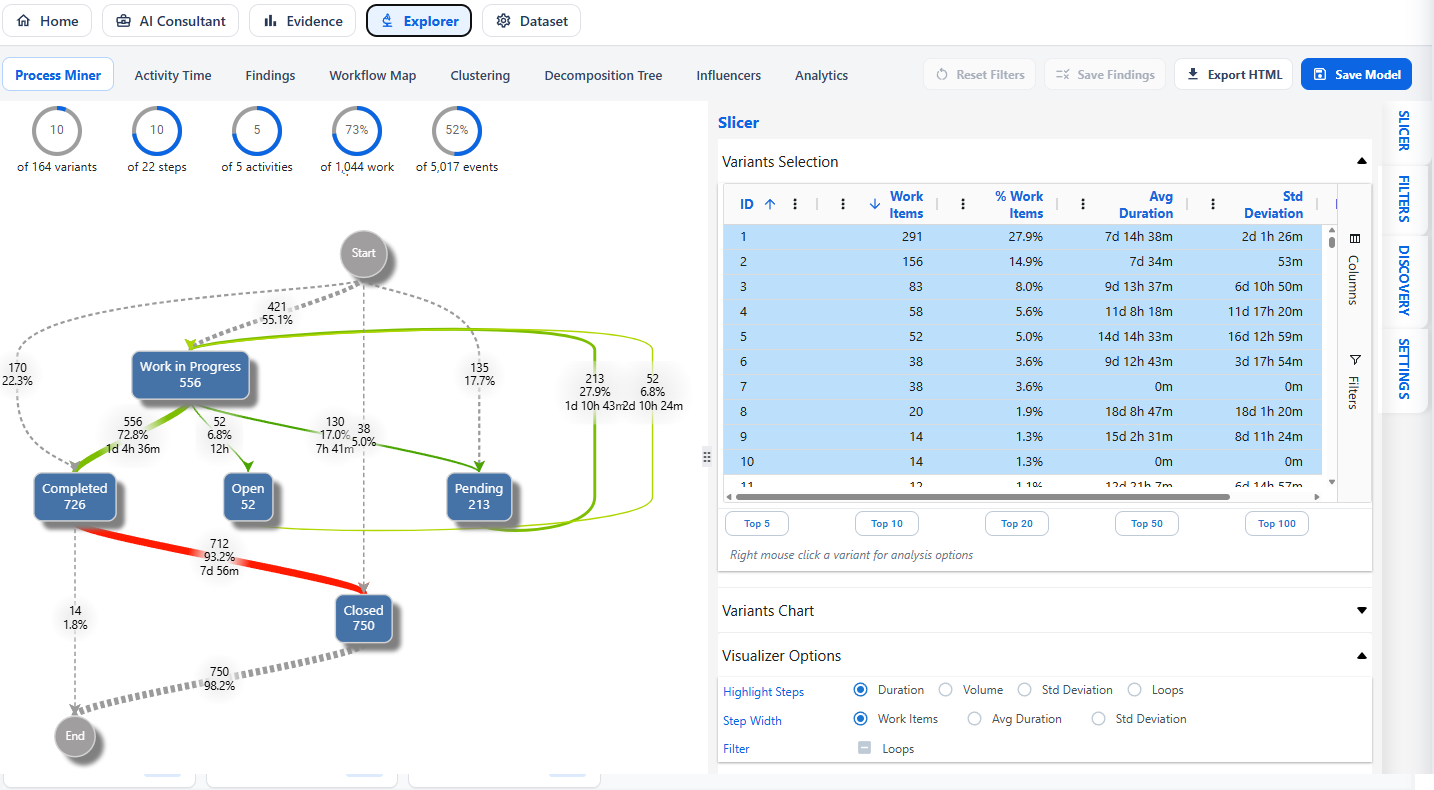Viewport: 1434px width, 790px height.
Task: Toggle the Loops filter checkbox
Action: tap(864, 747)
